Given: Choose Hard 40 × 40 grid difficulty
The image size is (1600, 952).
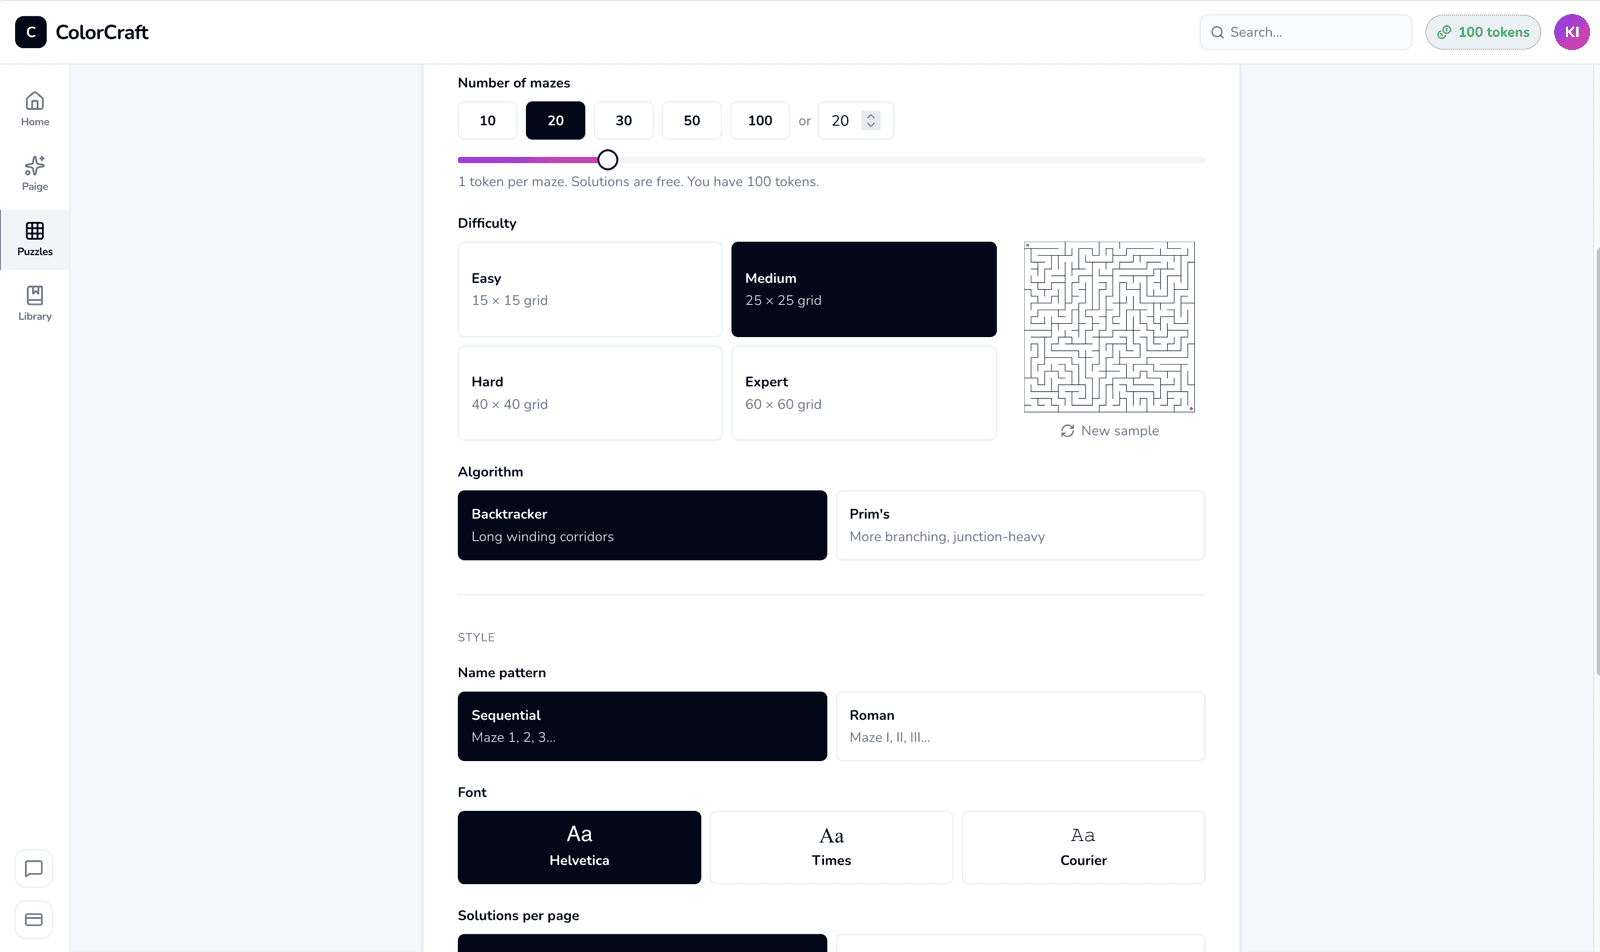Looking at the screenshot, I should coord(590,393).
